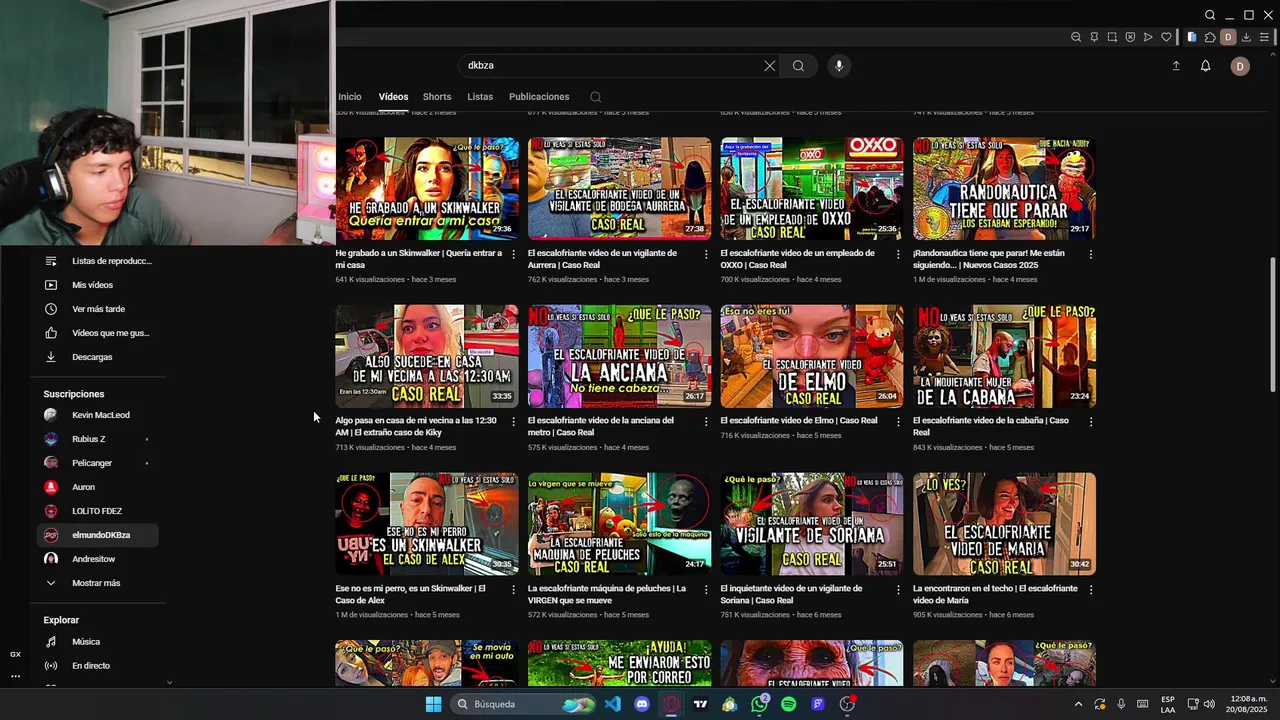The image size is (1280, 720).
Task: Show hidden system tray icons chevron
Action: 1078,704
